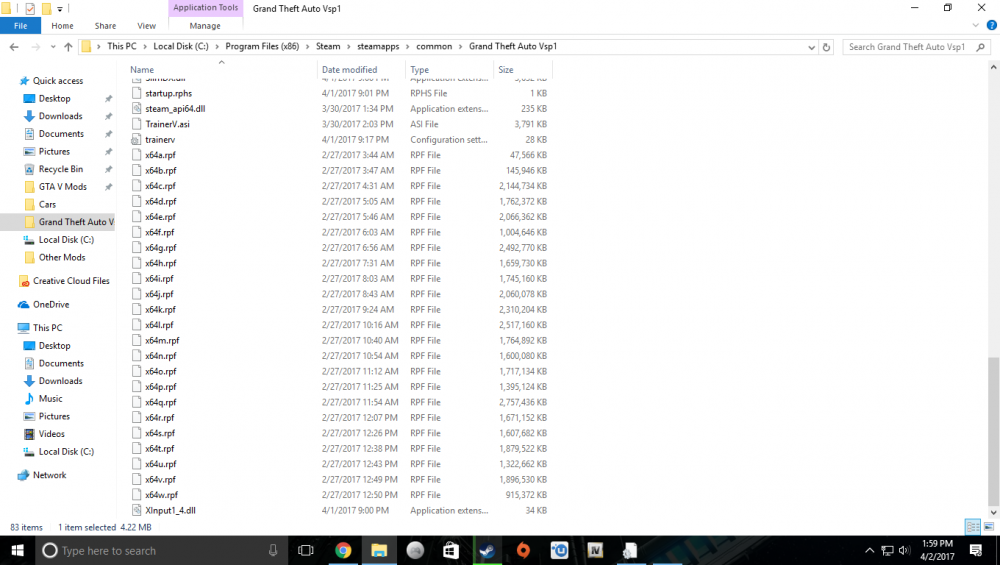This screenshot has width=1000, height=565.
Task: Go up one folder level arrow
Action: point(68,47)
